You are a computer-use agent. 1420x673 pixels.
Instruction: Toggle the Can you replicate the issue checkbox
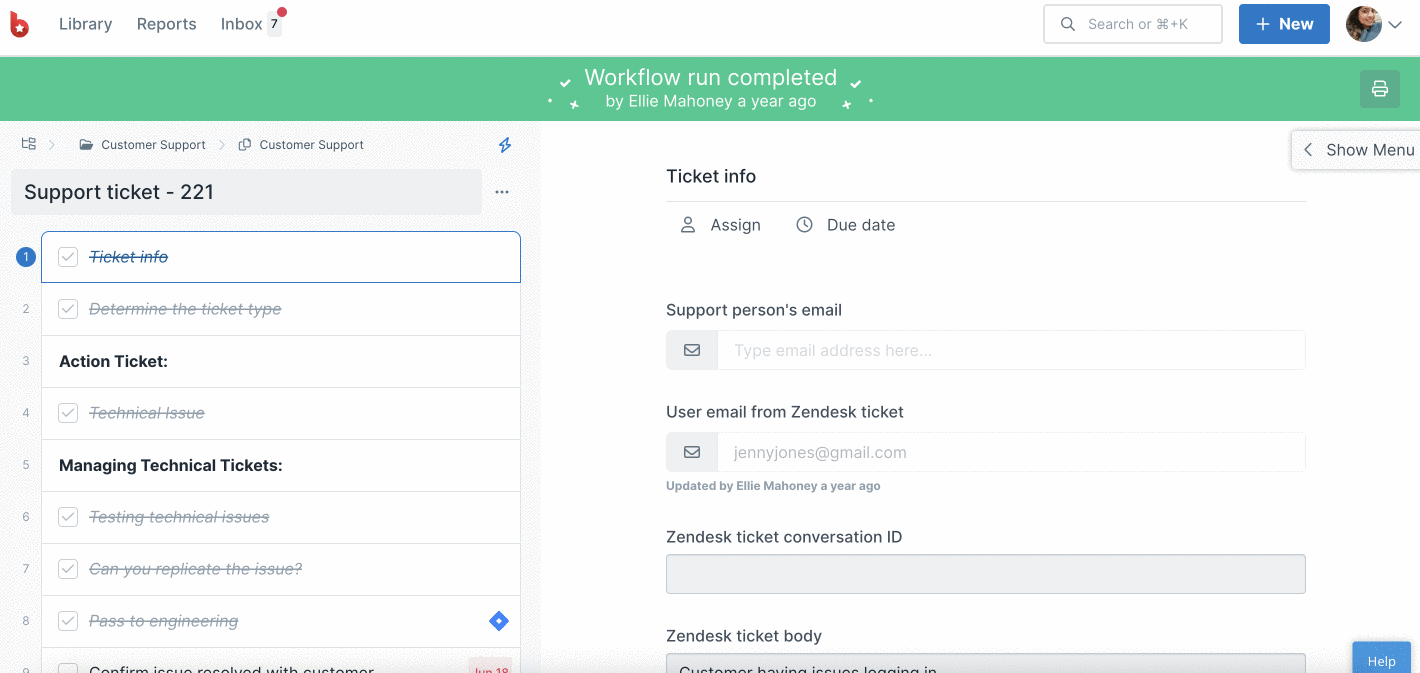click(x=68, y=569)
